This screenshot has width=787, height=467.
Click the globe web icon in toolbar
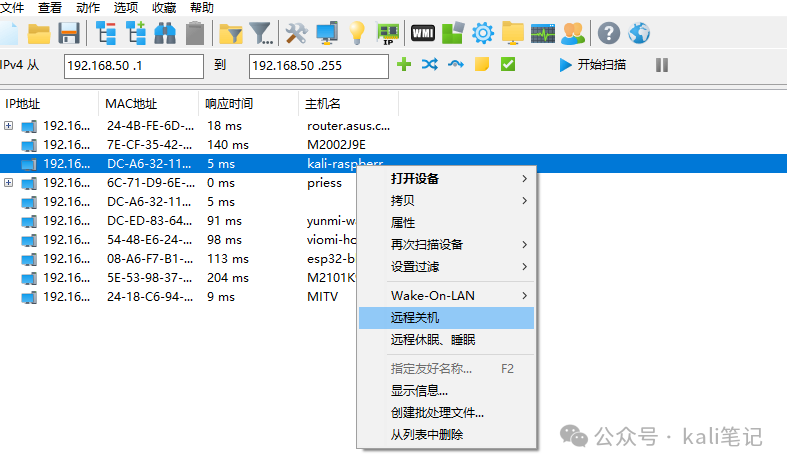638,33
